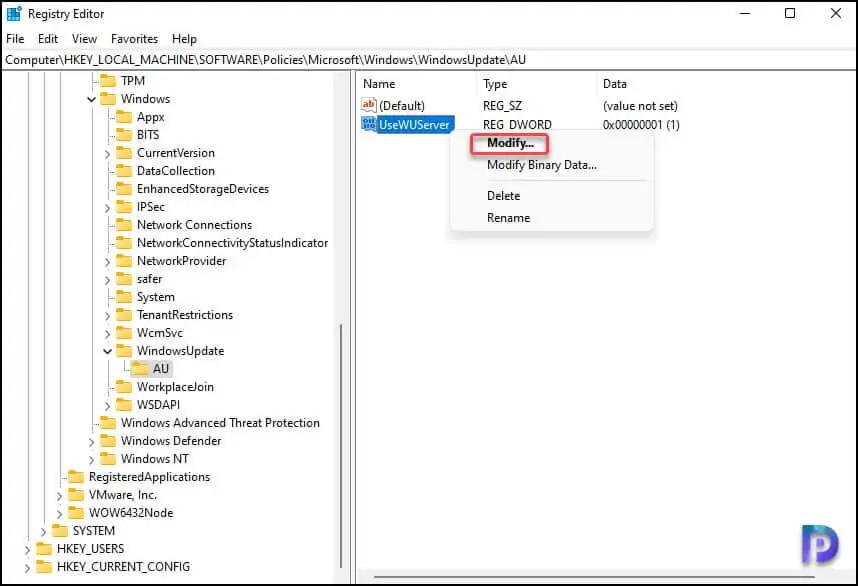Viewport: 858px width, 586px height.
Task: Expand the safer key
Action: pyautogui.click(x=107, y=280)
